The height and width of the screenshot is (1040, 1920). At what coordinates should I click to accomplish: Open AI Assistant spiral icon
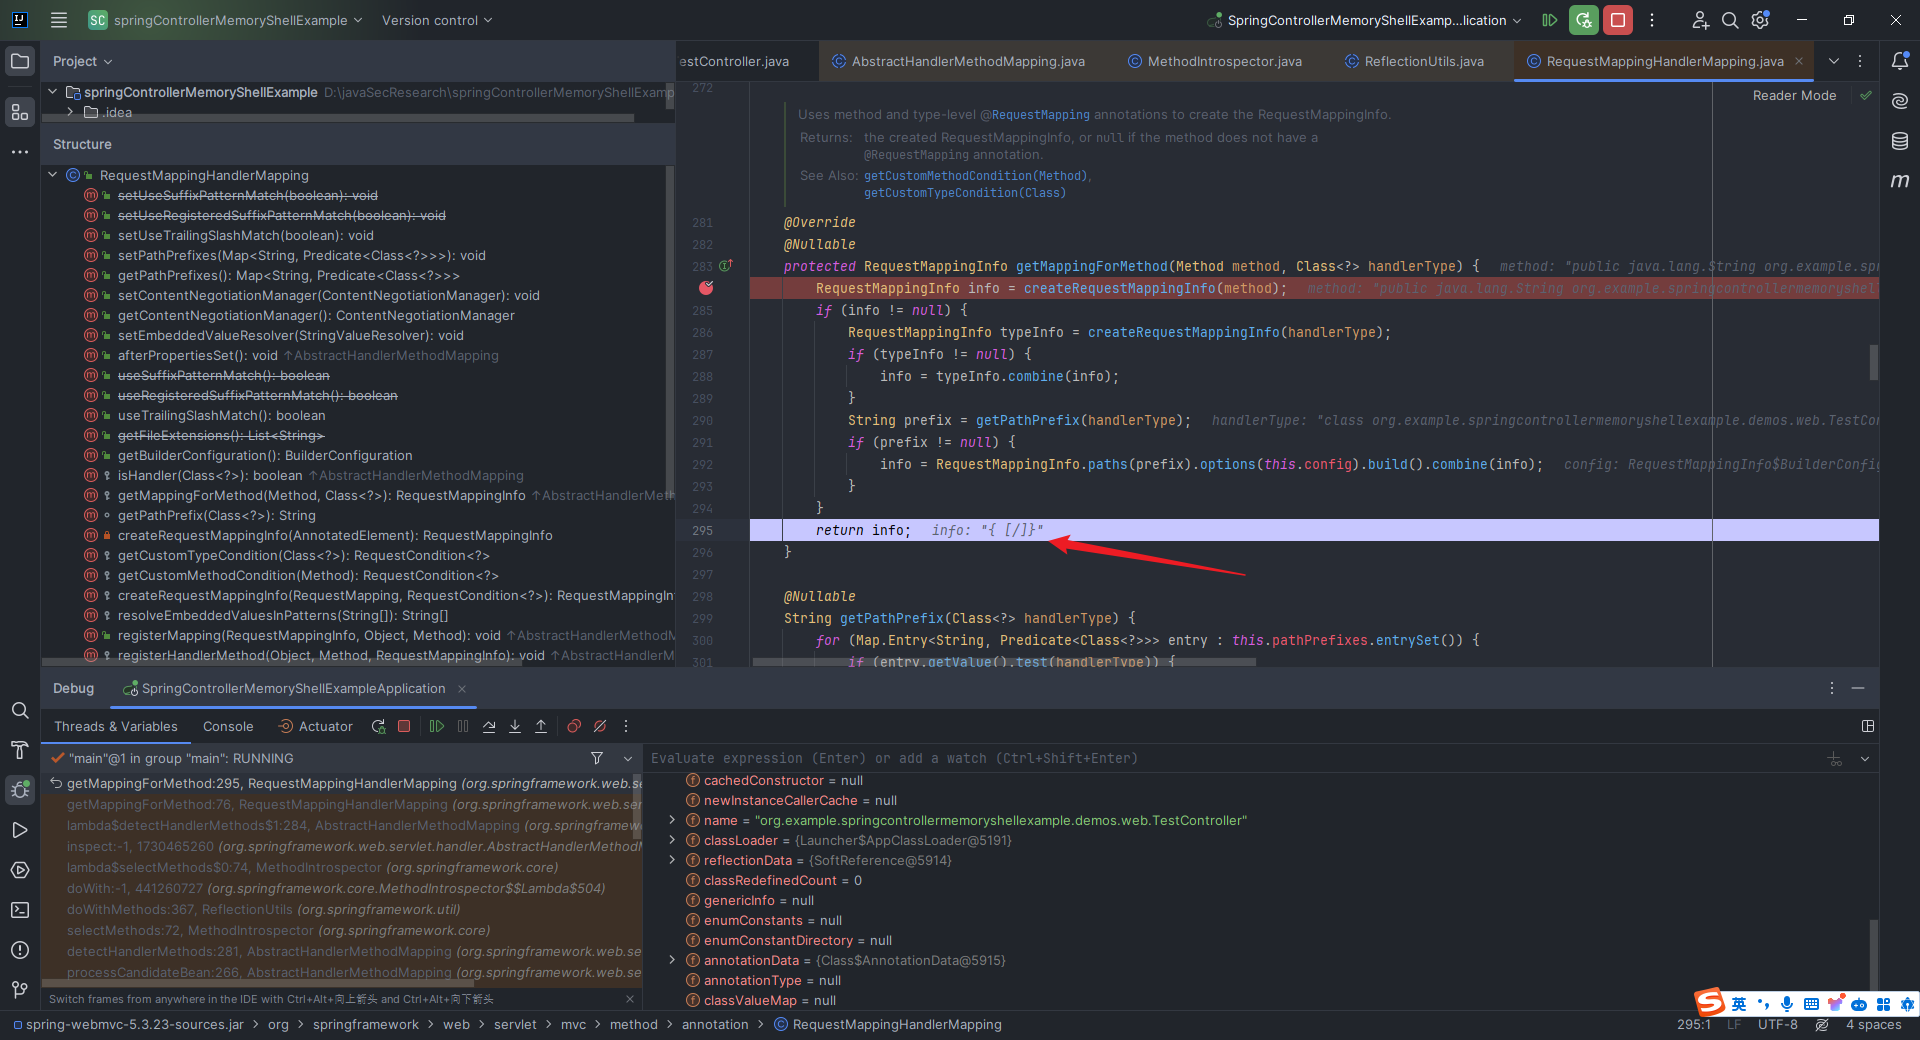[1900, 101]
